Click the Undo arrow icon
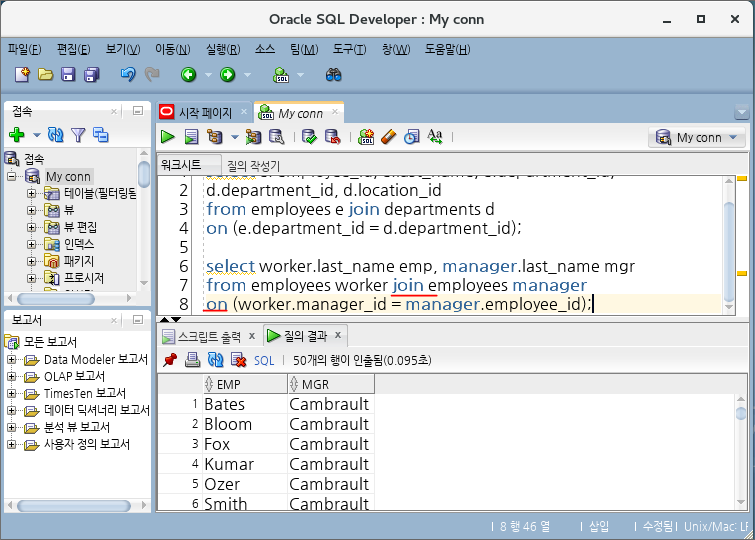This screenshot has height=540, width=755. click(128, 75)
